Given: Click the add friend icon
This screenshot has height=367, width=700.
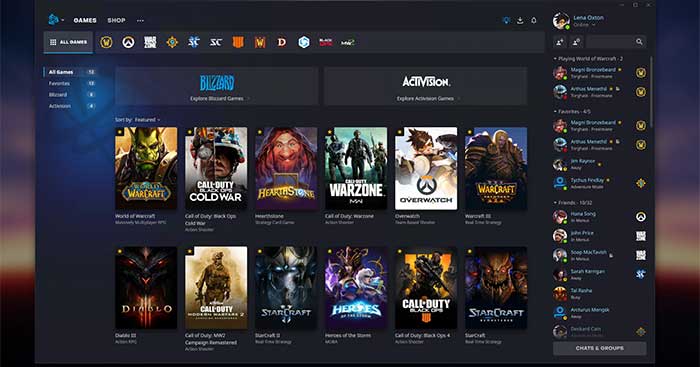Looking at the screenshot, I should [x=560, y=42].
